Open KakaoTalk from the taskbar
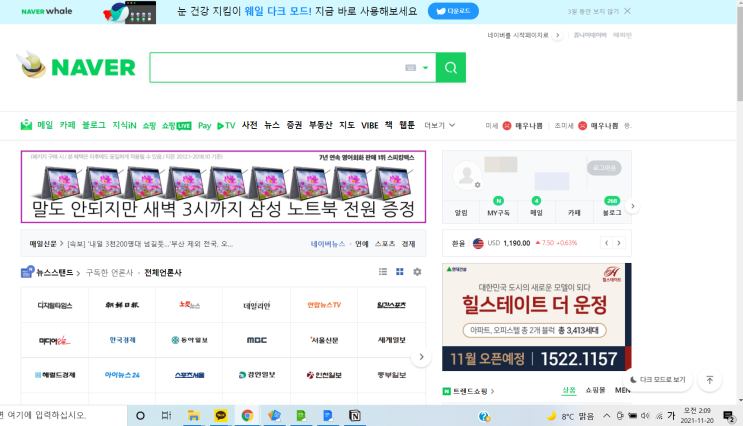The width and height of the screenshot is (743, 426). pyautogui.click(x=220, y=416)
